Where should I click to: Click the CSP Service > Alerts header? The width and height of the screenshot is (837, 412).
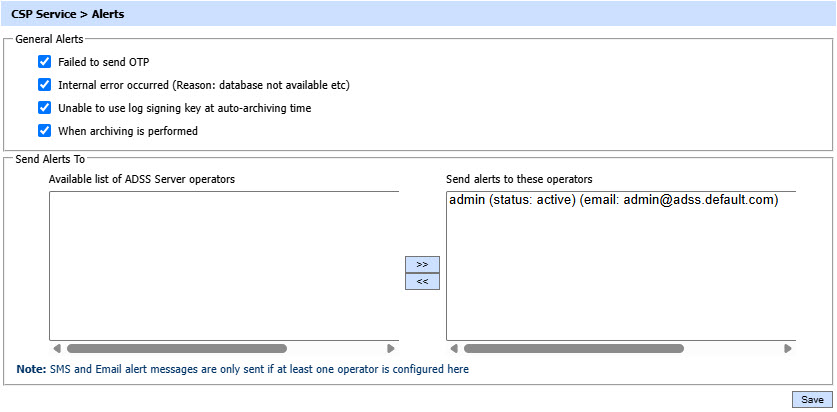point(68,15)
